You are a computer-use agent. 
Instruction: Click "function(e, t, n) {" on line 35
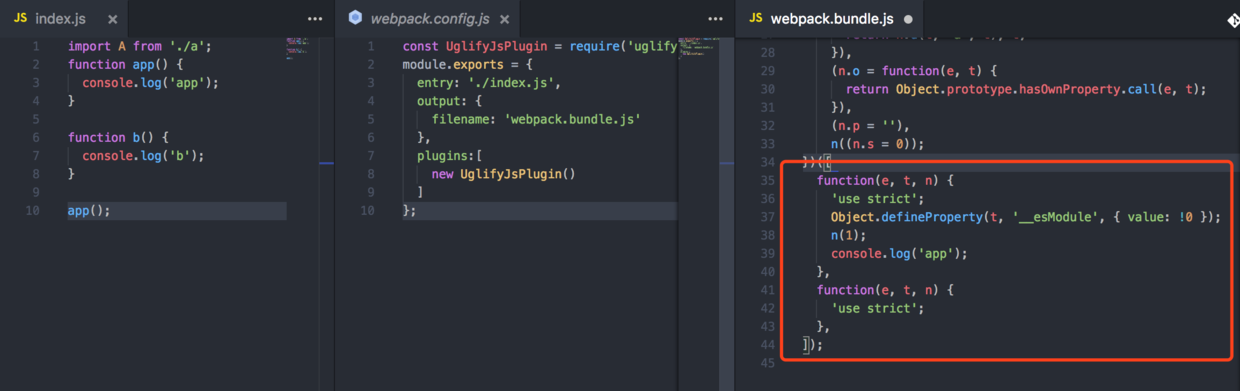tap(886, 180)
